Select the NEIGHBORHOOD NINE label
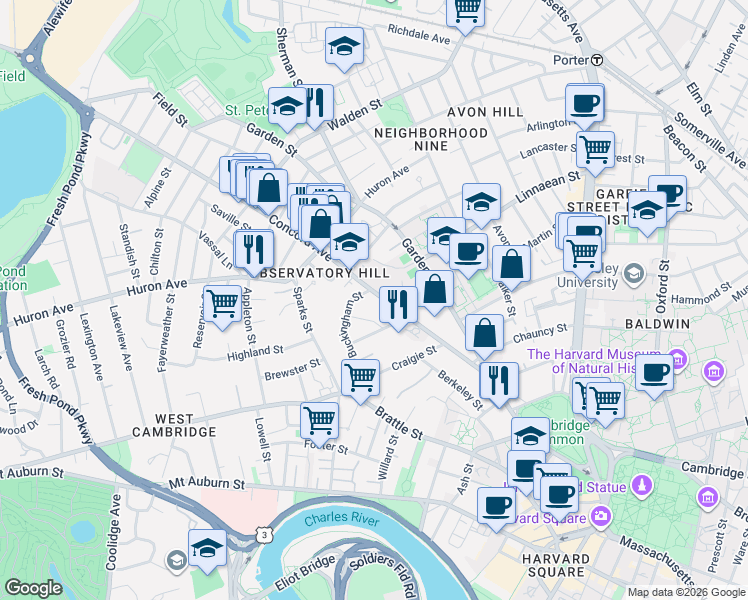Screen dimensions: 748x600 pos(431,139)
